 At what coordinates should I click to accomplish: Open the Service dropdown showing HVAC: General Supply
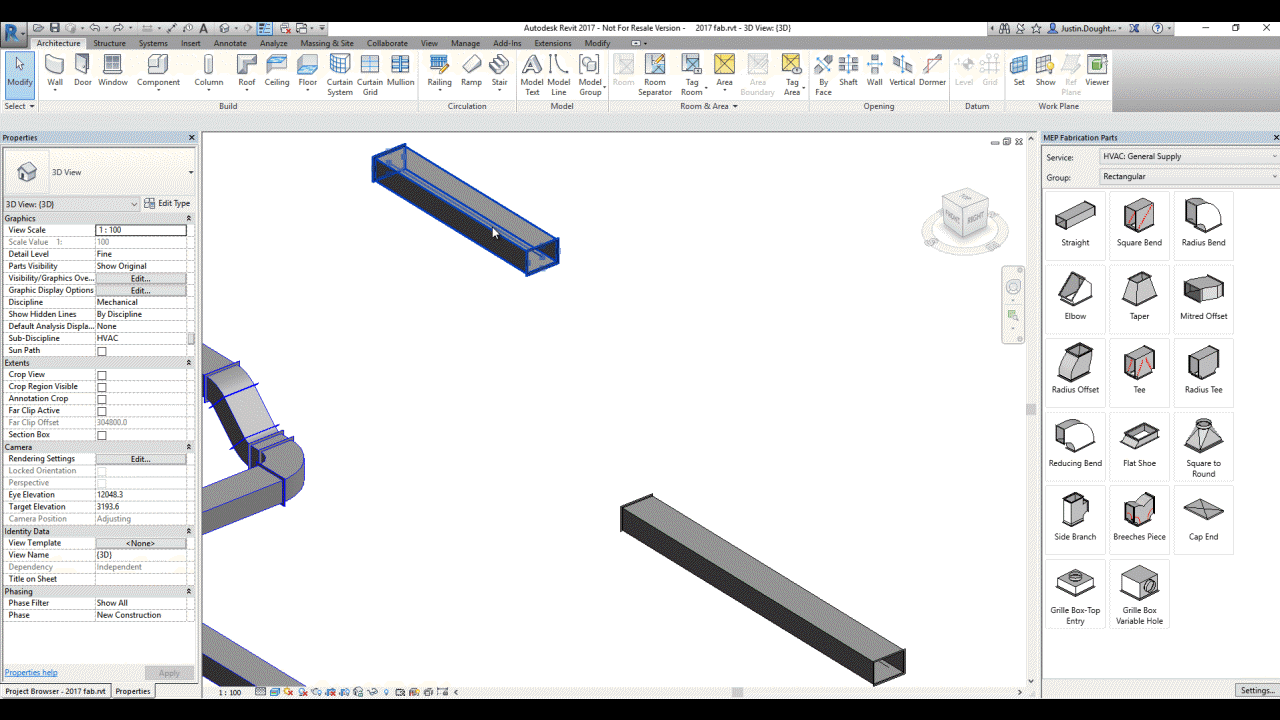(1188, 156)
